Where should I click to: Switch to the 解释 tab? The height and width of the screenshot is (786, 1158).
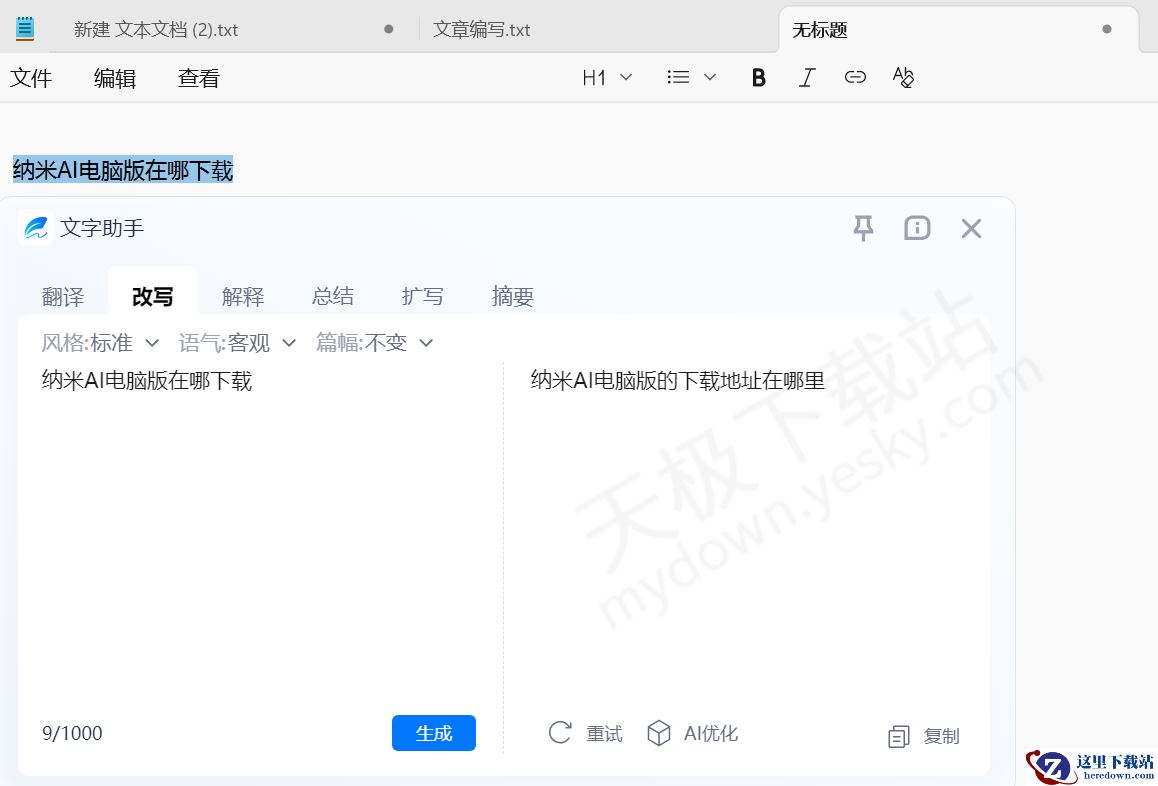click(x=243, y=296)
